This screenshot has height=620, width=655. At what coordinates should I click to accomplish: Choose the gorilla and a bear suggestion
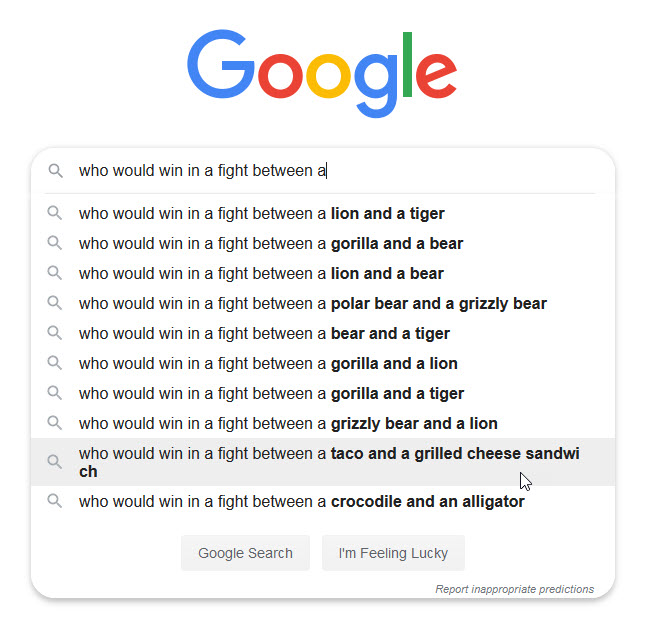271,243
